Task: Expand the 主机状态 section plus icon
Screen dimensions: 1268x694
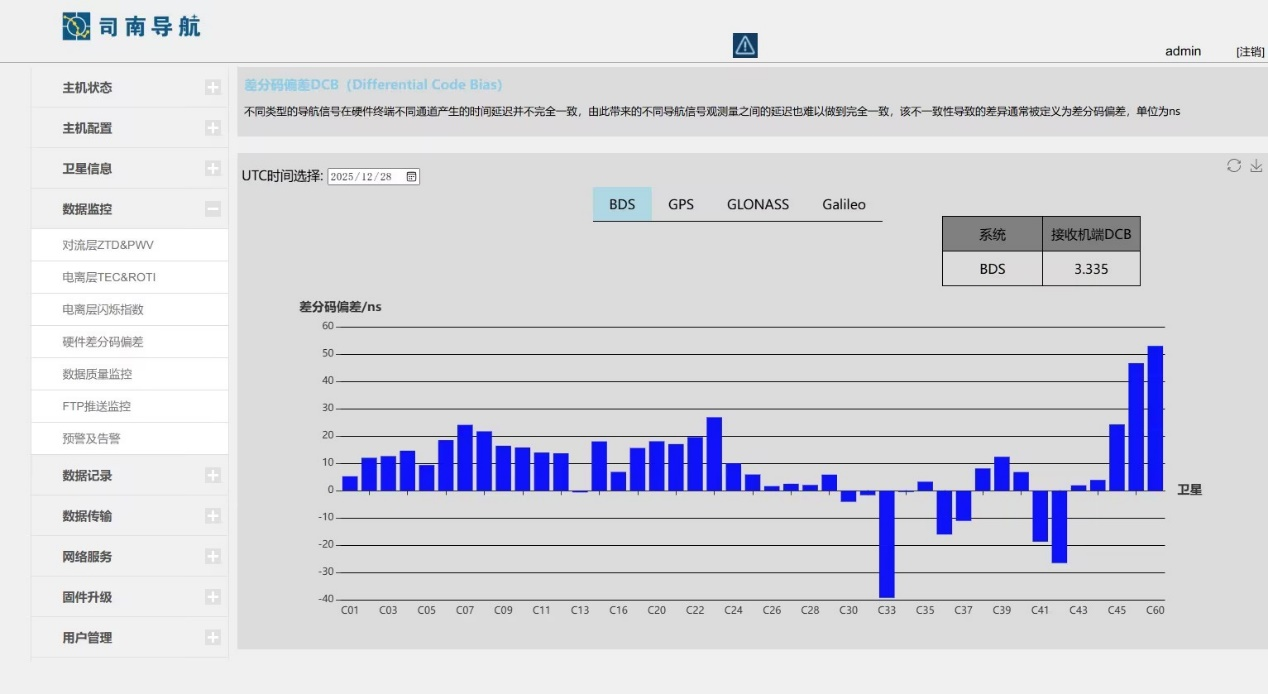Action: [212, 88]
